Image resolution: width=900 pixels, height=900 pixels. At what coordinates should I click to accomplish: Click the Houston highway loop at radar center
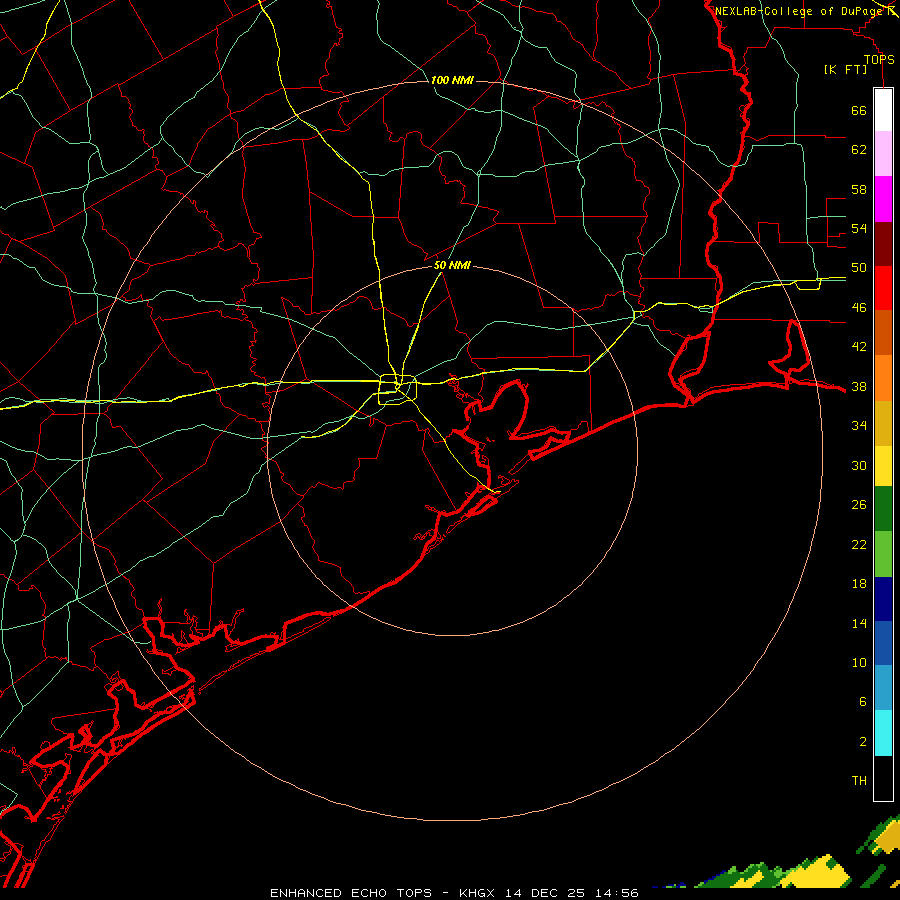(x=397, y=389)
